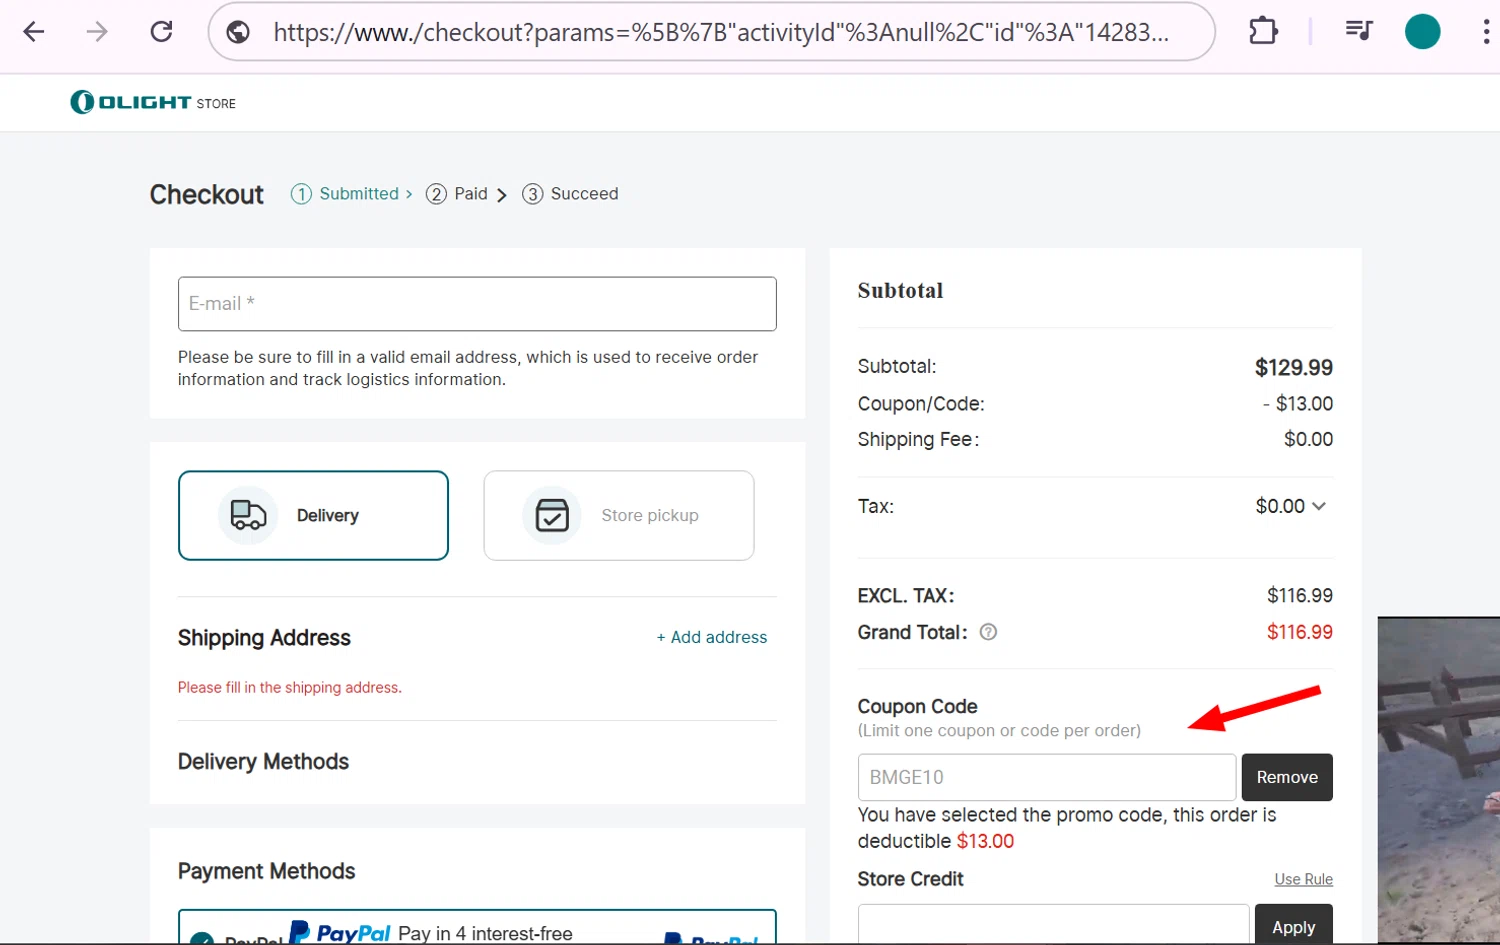1500x945 pixels.
Task: Click the coupon code field BMGE10
Action: coord(1047,777)
